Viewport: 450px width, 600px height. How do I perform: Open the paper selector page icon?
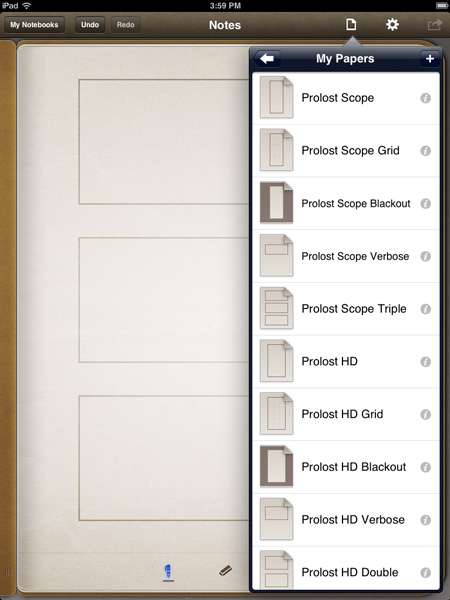pyautogui.click(x=351, y=24)
